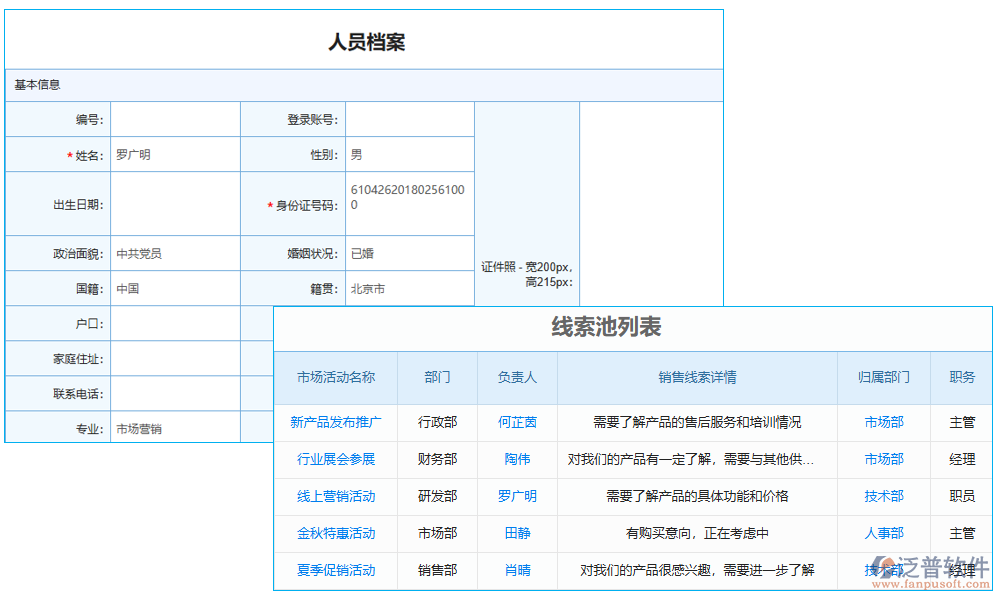The height and width of the screenshot is (600, 1000).
Task: Open the 性别 field showing 男
Action: coord(409,155)
